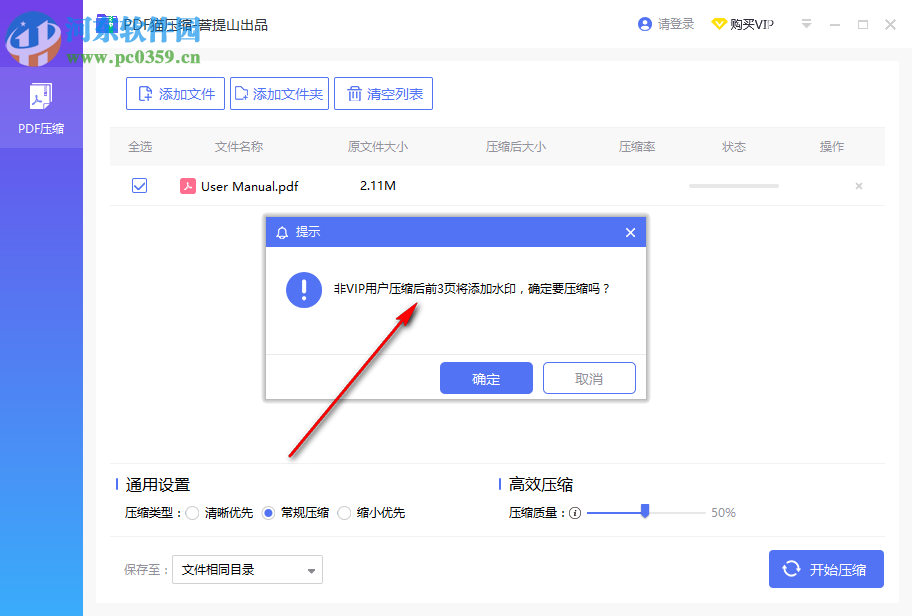Clear the list using the 清空列表 trash icon

point(355,93)
